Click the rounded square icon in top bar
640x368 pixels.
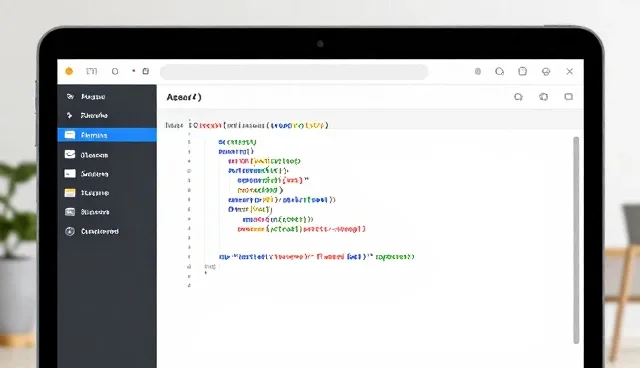pos(522,71)
